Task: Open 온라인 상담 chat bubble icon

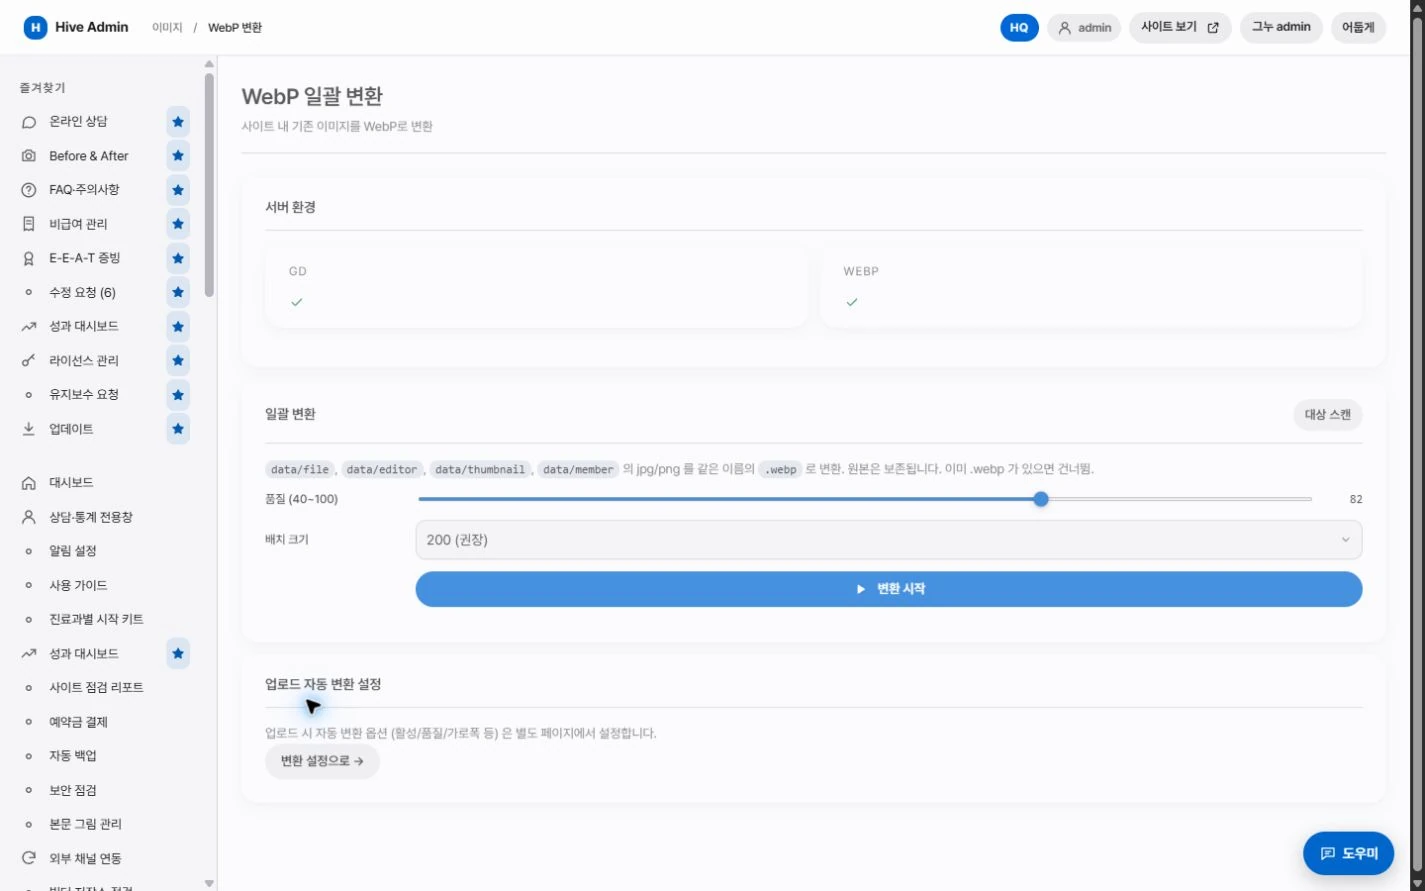Action: tap(29, 122)
